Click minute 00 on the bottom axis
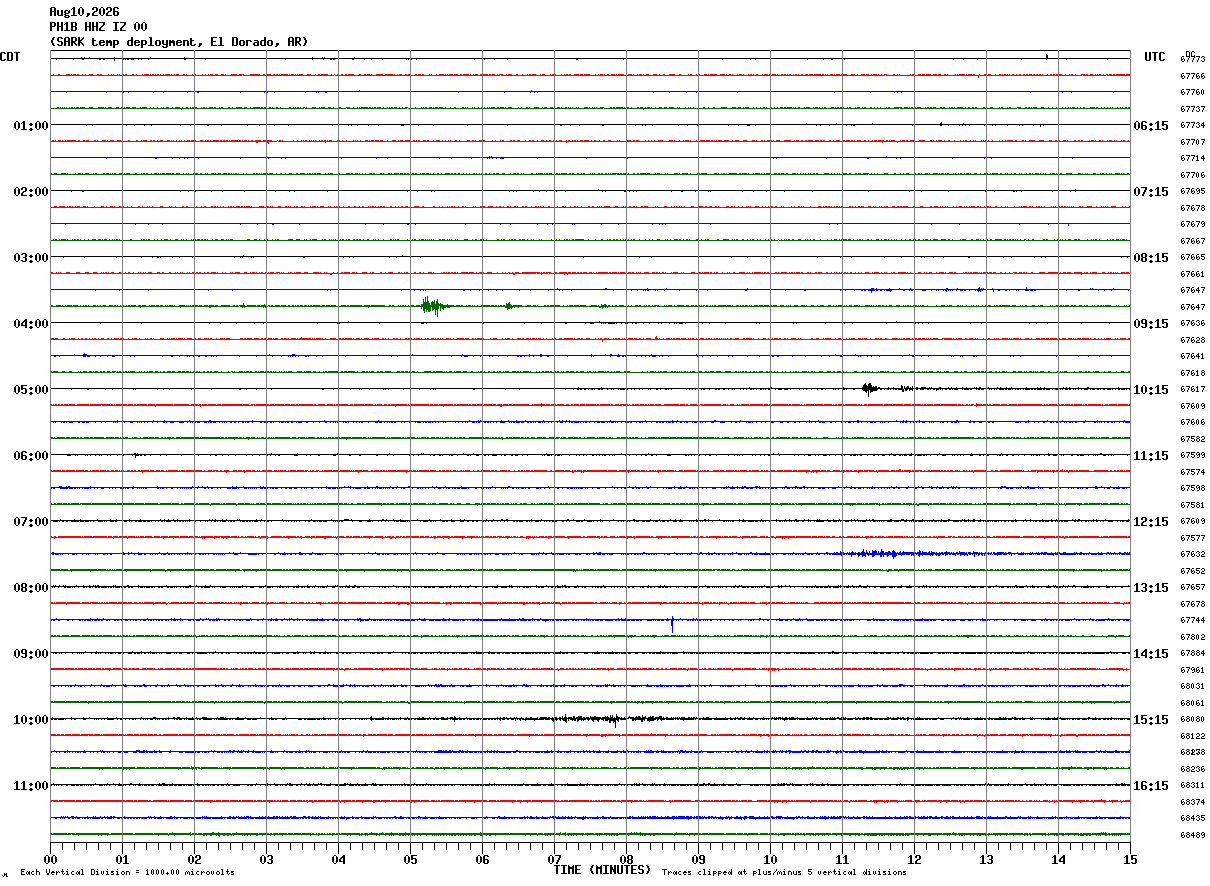This screenshot has width=1210, height=886. coord(50,859)
